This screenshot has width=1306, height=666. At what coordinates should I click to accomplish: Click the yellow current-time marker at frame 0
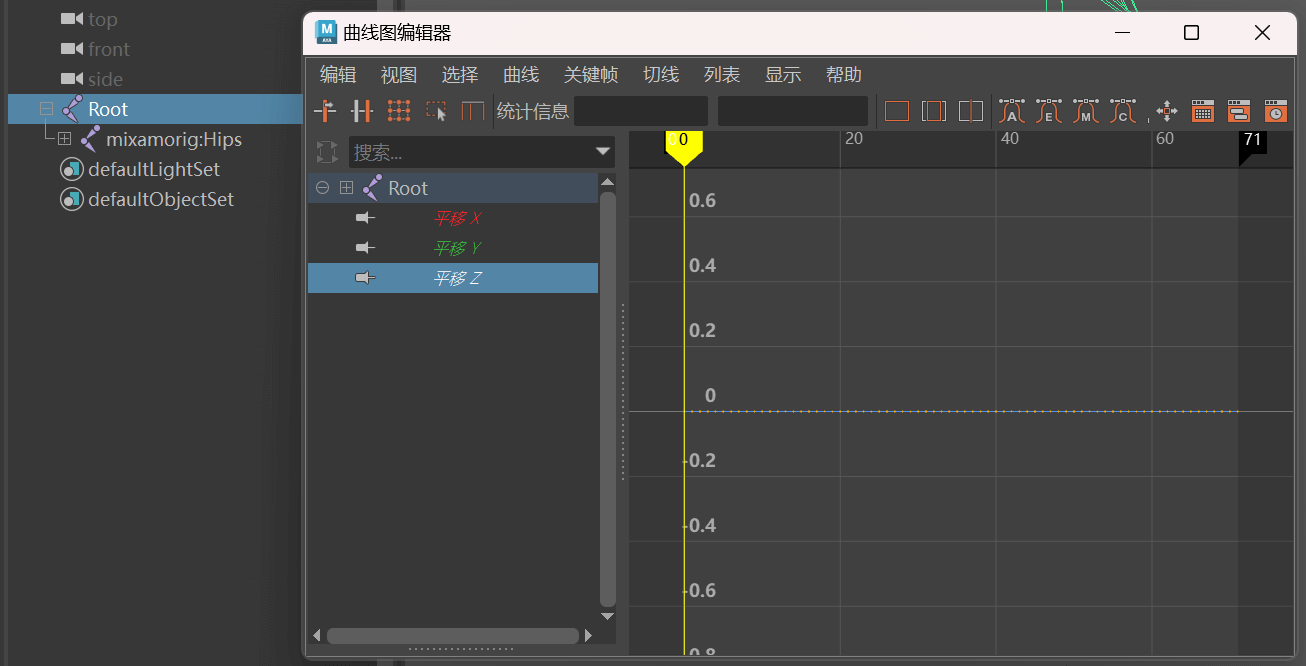click(x=684, y=146)
